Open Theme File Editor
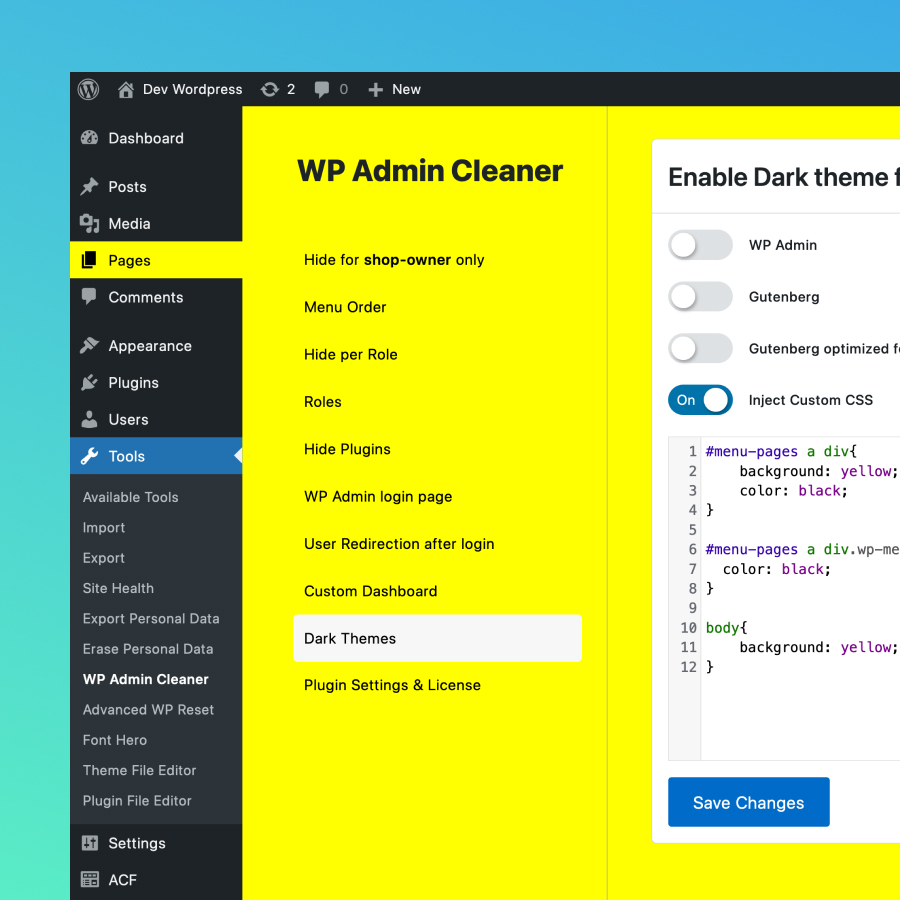Screen dimensions: 900x900 coord(139,770)
